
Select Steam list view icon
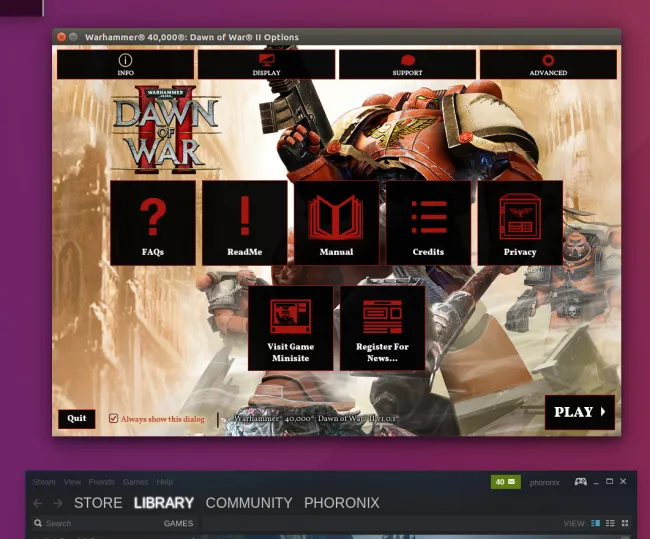click(610, 523)
